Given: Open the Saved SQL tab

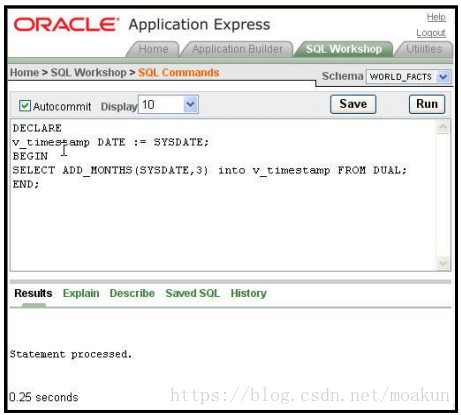Looking at the screenshot, I should [193, 293].
